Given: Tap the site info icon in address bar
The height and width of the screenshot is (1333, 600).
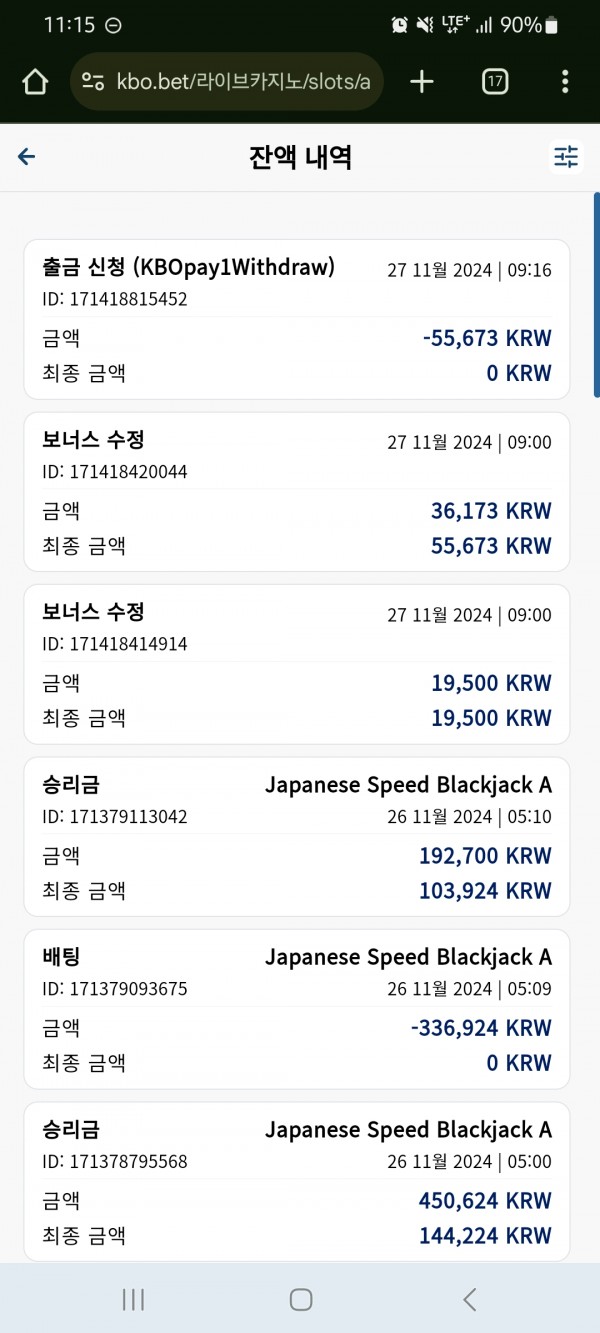Looking at the screenshot, I should coord(93,82).
